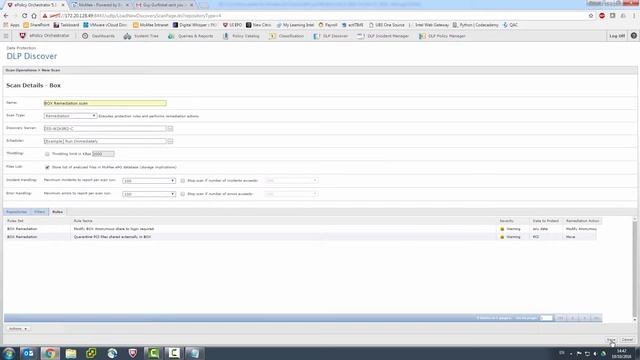Open the UBS One Source bookmark

click(x=386, y=25)
